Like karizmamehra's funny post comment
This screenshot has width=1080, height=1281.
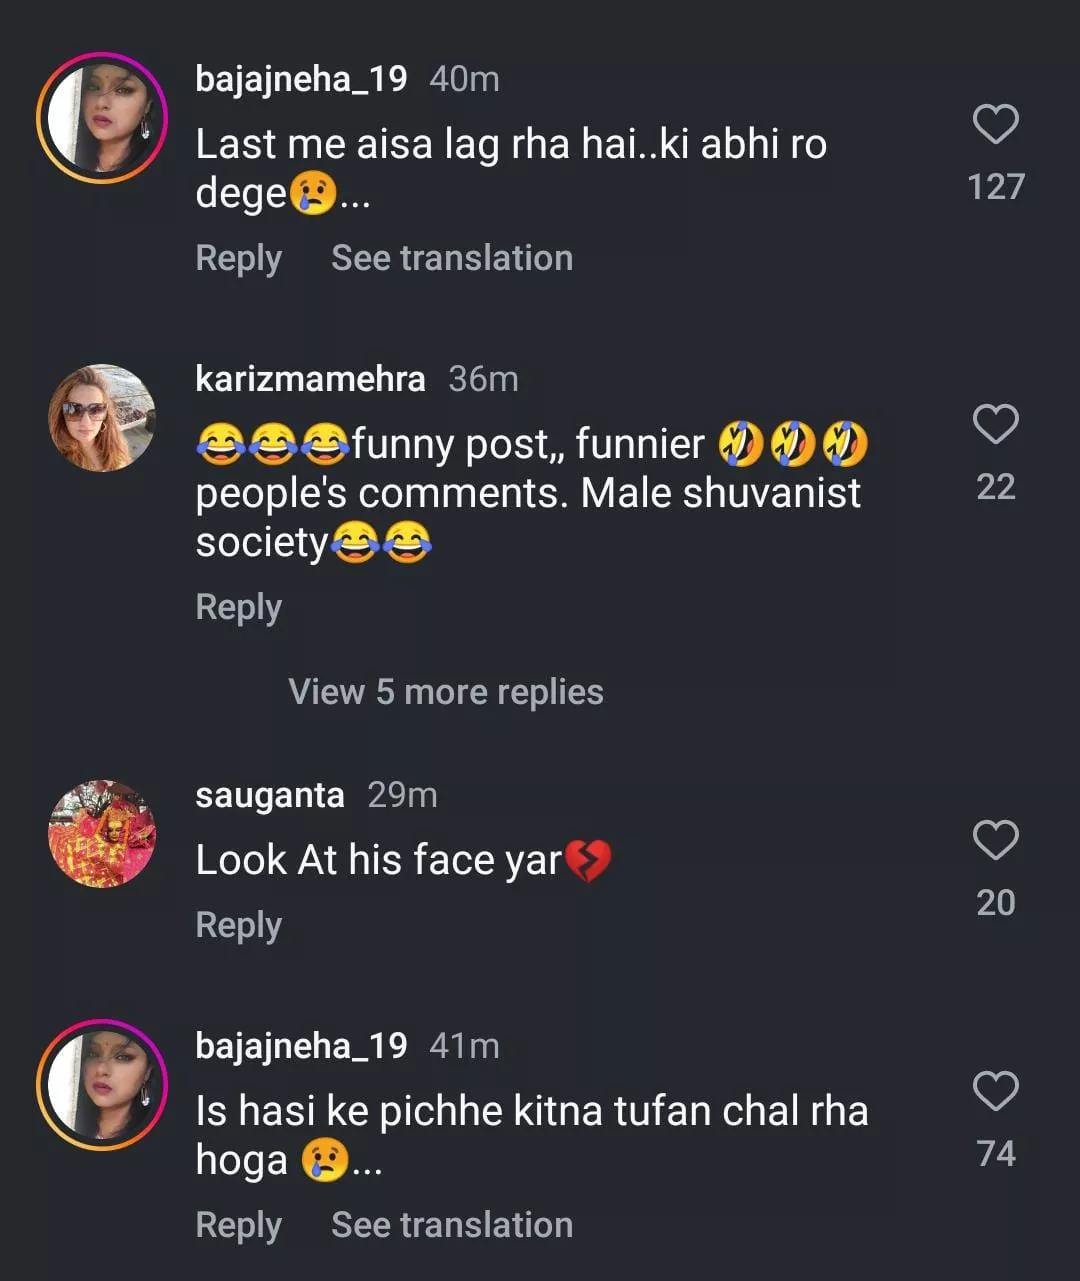tap(995, 425)
